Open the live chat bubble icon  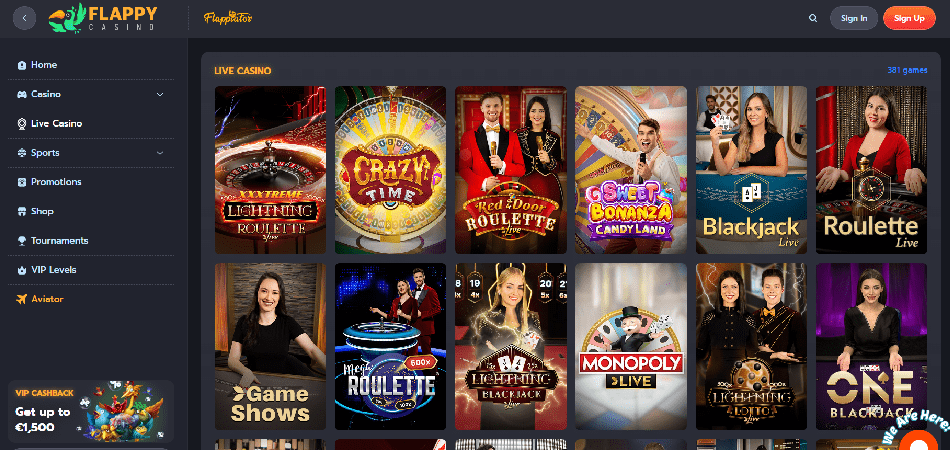coord(920,441)
